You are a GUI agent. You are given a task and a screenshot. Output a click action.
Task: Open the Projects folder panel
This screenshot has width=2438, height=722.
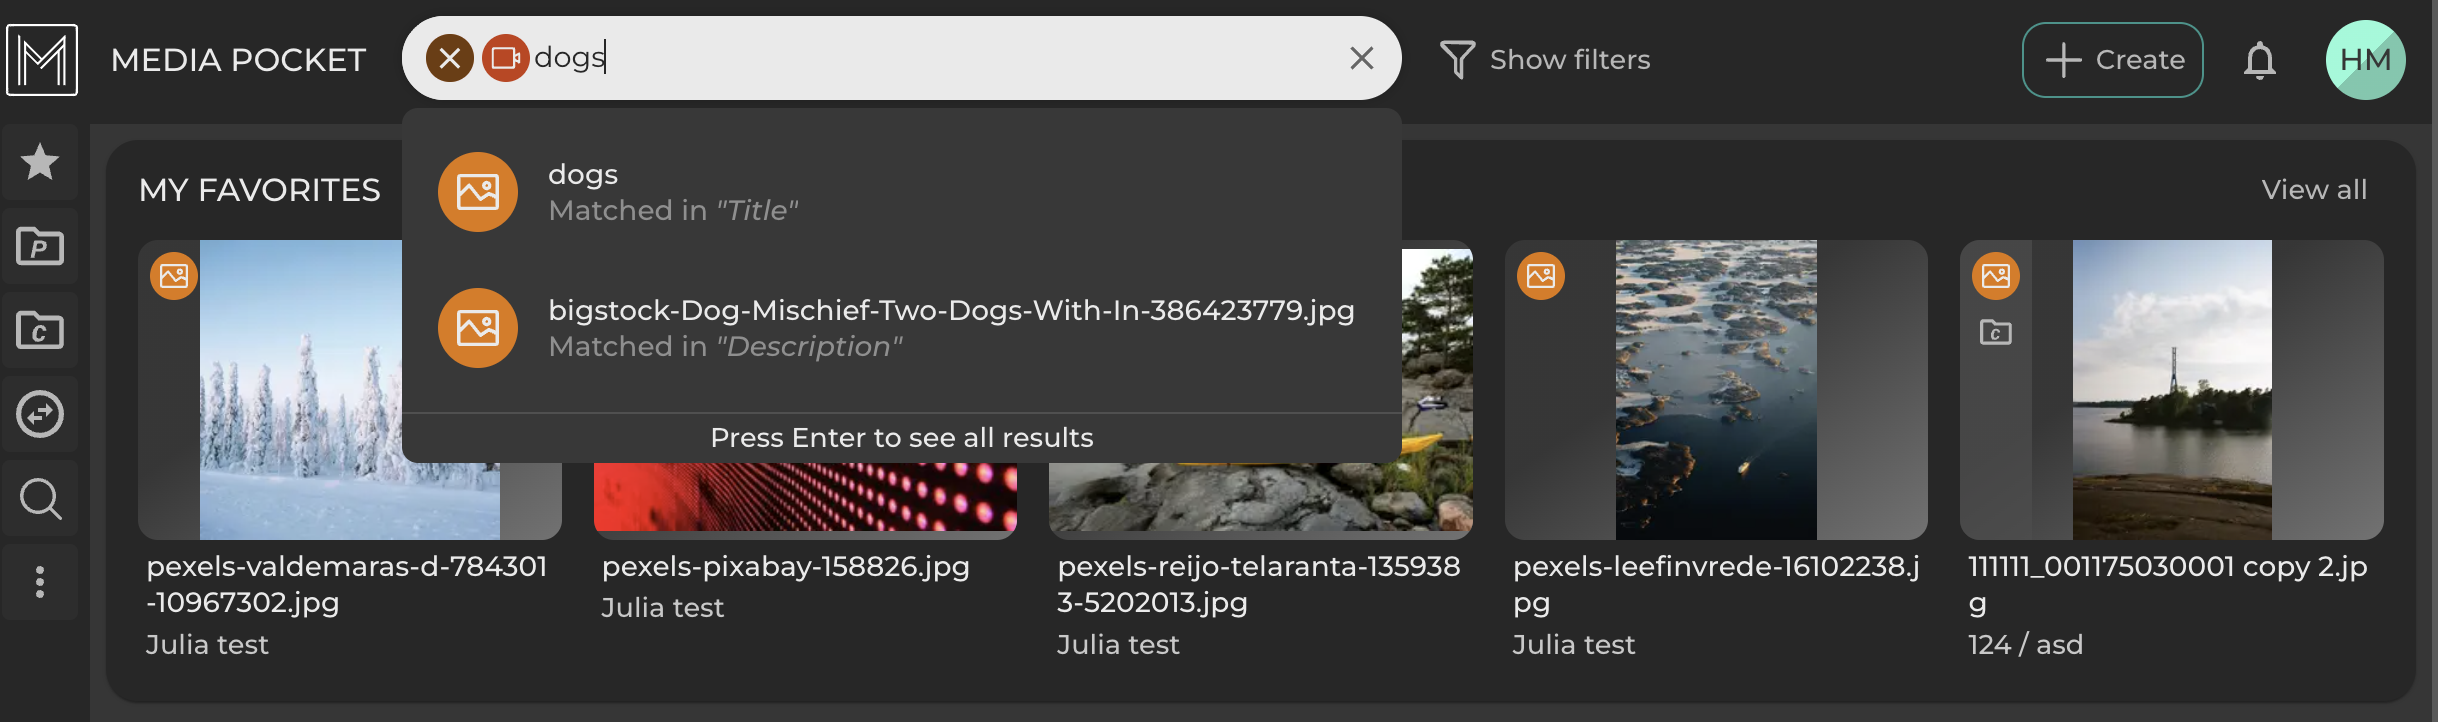pos(40,246)
